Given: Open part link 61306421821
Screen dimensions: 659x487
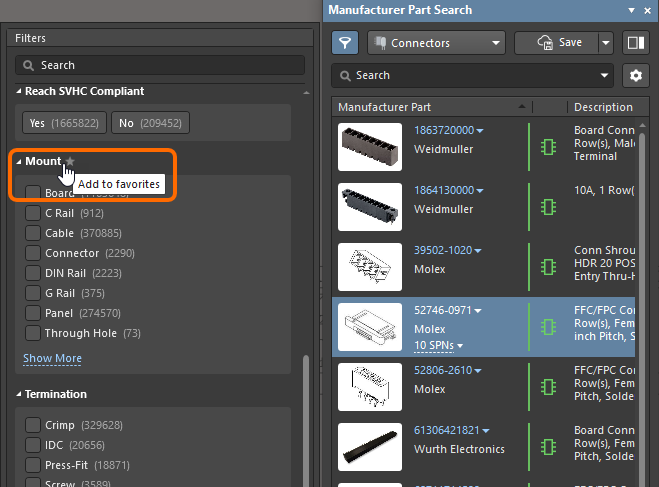Looking at the screenshot, I should tap(446, 430).
